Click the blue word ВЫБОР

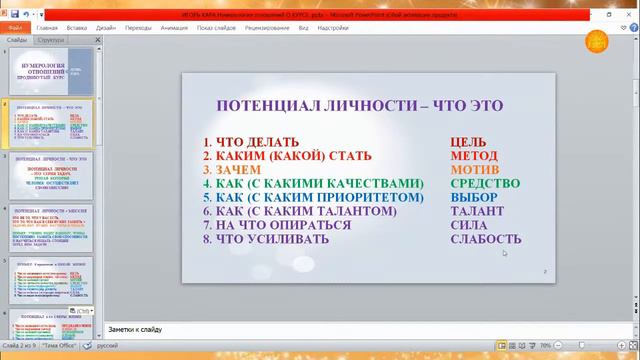point(474,198)
